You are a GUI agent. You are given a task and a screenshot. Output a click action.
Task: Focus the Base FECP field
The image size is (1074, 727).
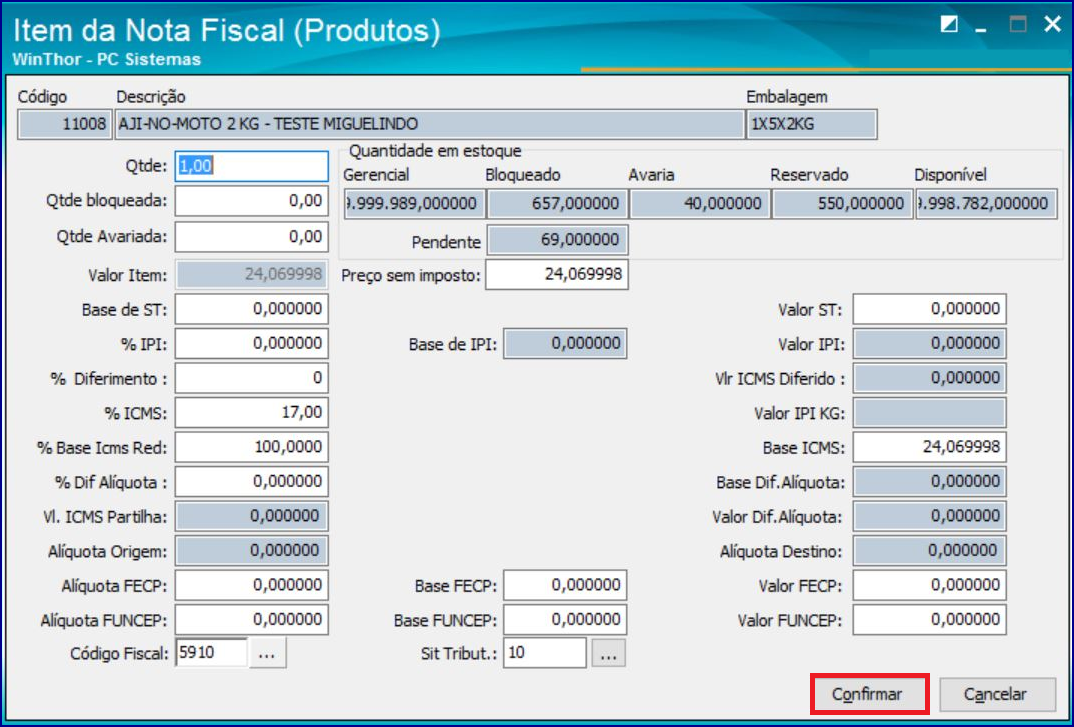(x=565, y=585)
